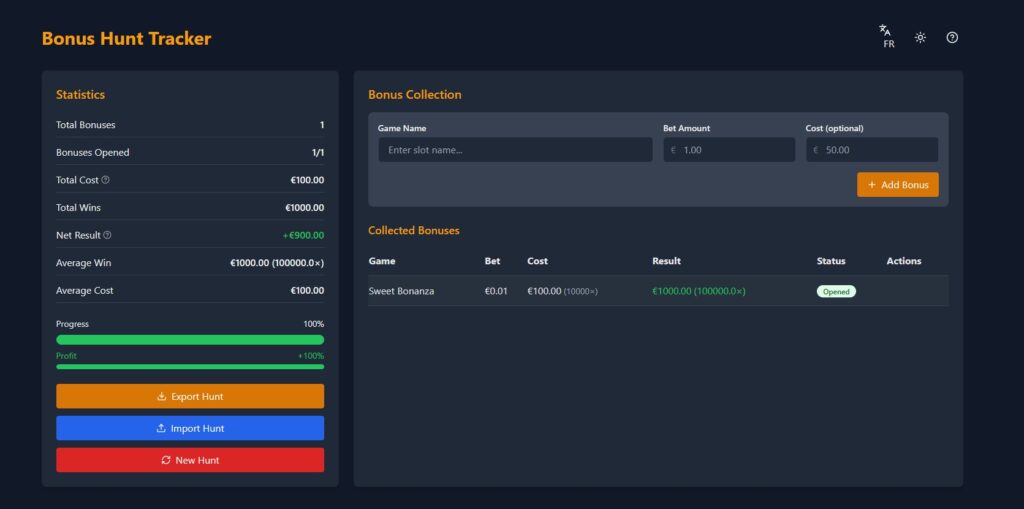Click the Game column header

point(382,261)
